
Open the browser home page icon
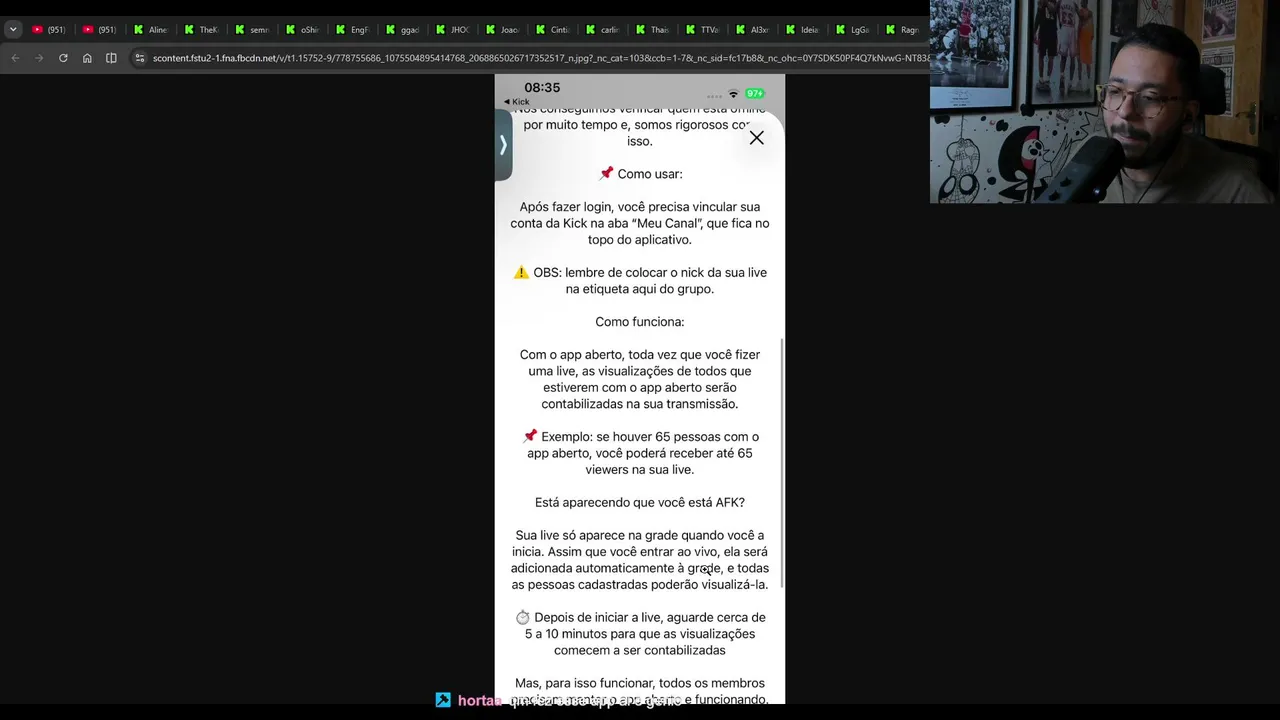[x=87, y=58]
